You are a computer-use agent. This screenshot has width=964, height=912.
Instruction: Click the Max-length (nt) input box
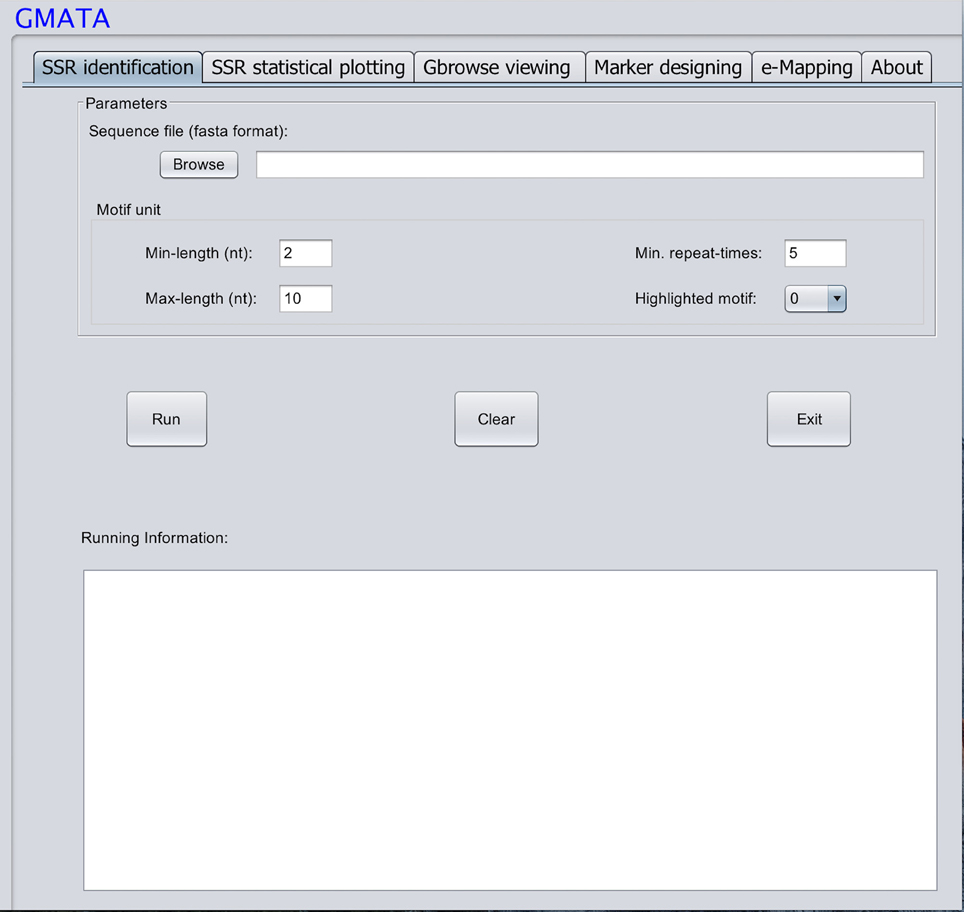[x=305, y=299]
